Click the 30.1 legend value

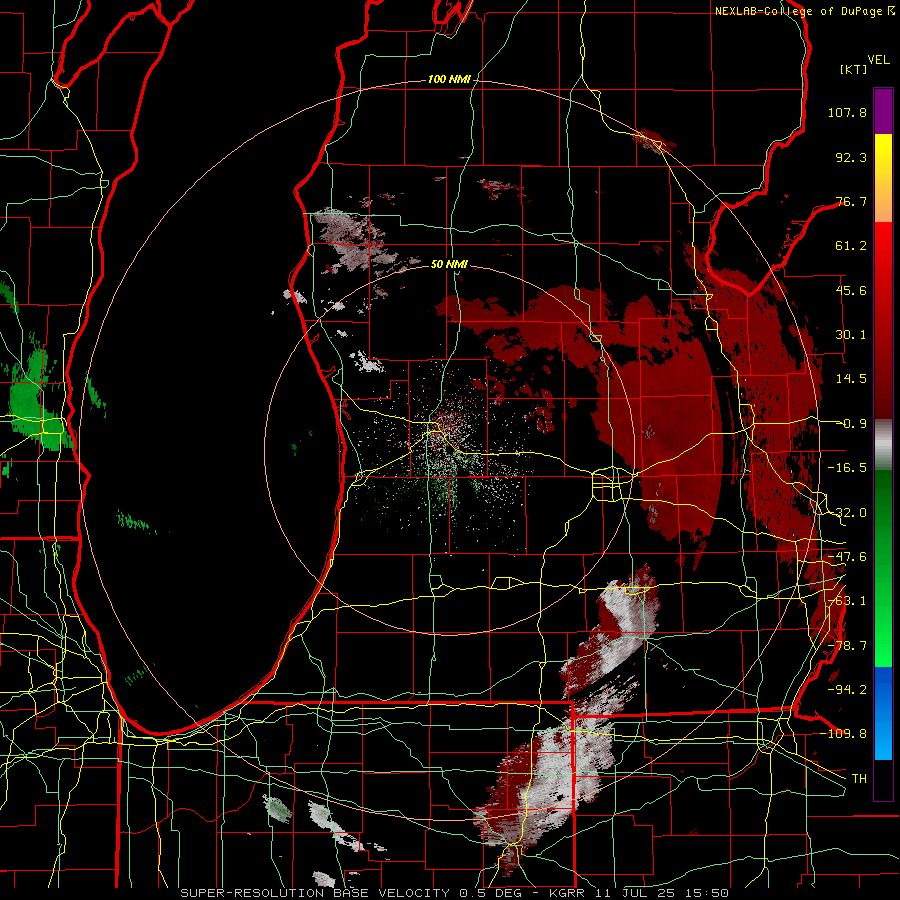pyautogui.click(x=851, y=335)
